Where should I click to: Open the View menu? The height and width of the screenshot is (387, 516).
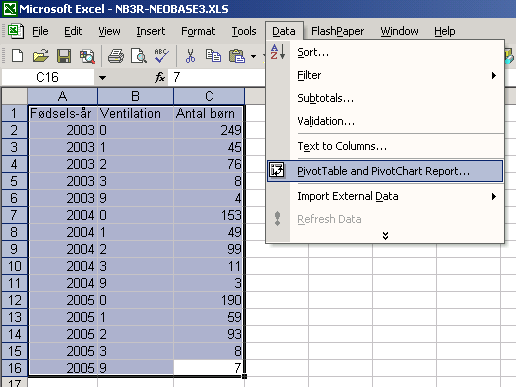coord(109,31)
